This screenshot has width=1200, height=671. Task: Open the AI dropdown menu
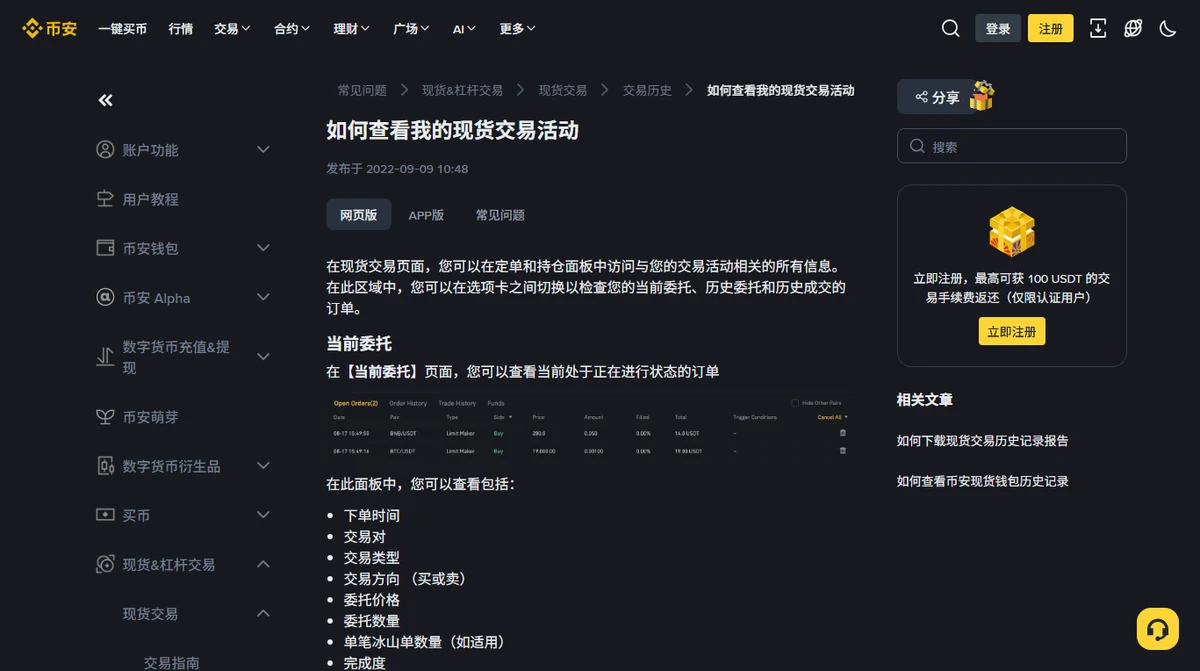(x=464, y=29)
